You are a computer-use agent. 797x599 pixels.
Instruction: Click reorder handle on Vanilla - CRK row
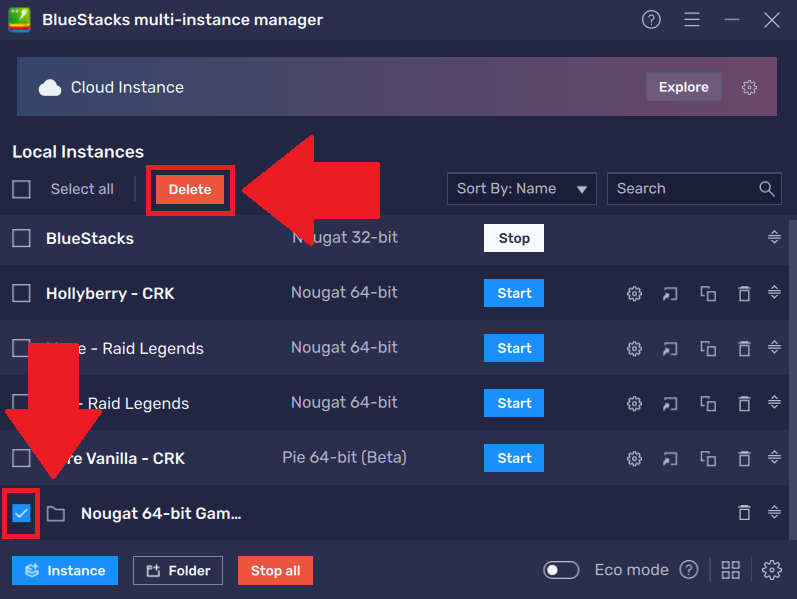(774, 457)
